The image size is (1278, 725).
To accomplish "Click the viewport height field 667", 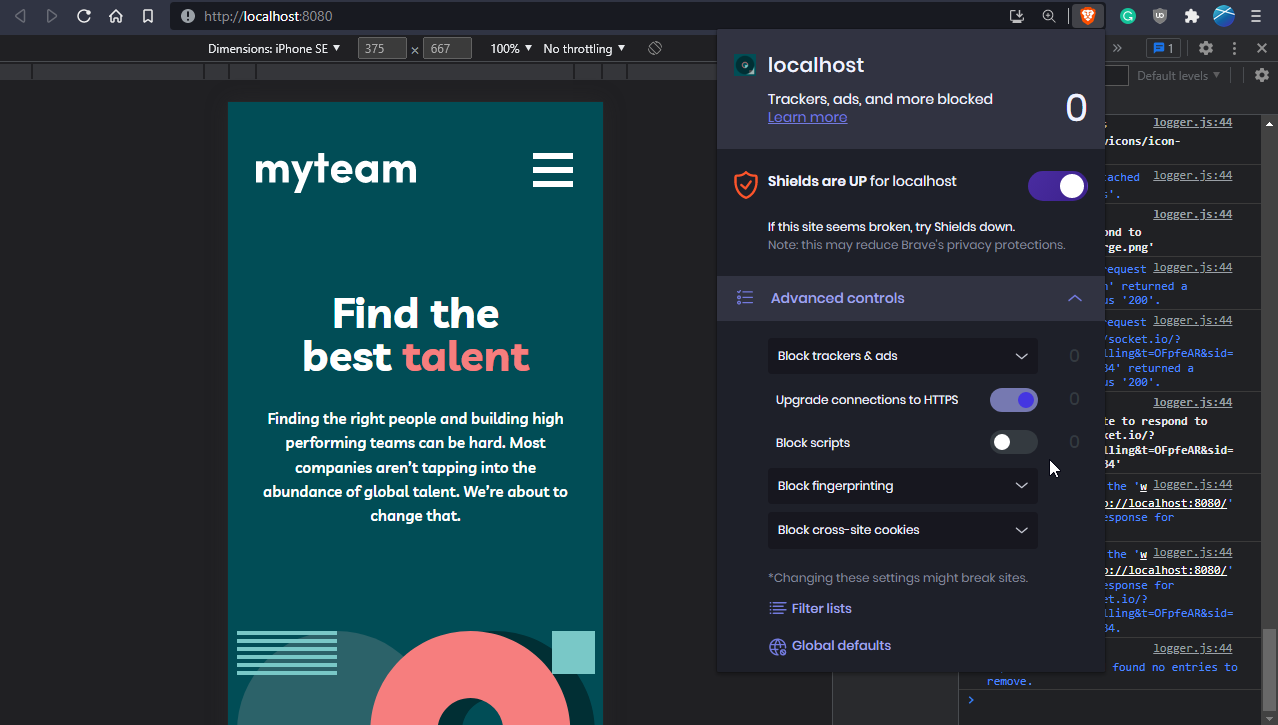I will [447, 48].
